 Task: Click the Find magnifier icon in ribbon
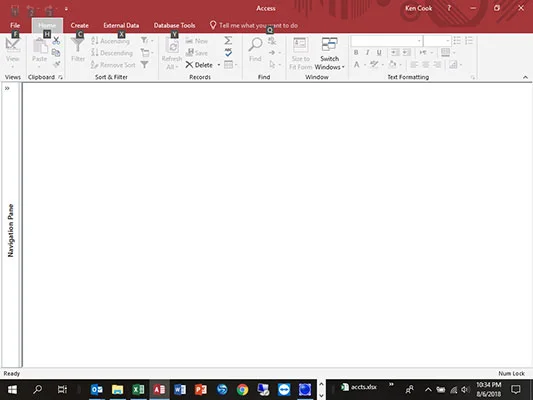point(255,45)
